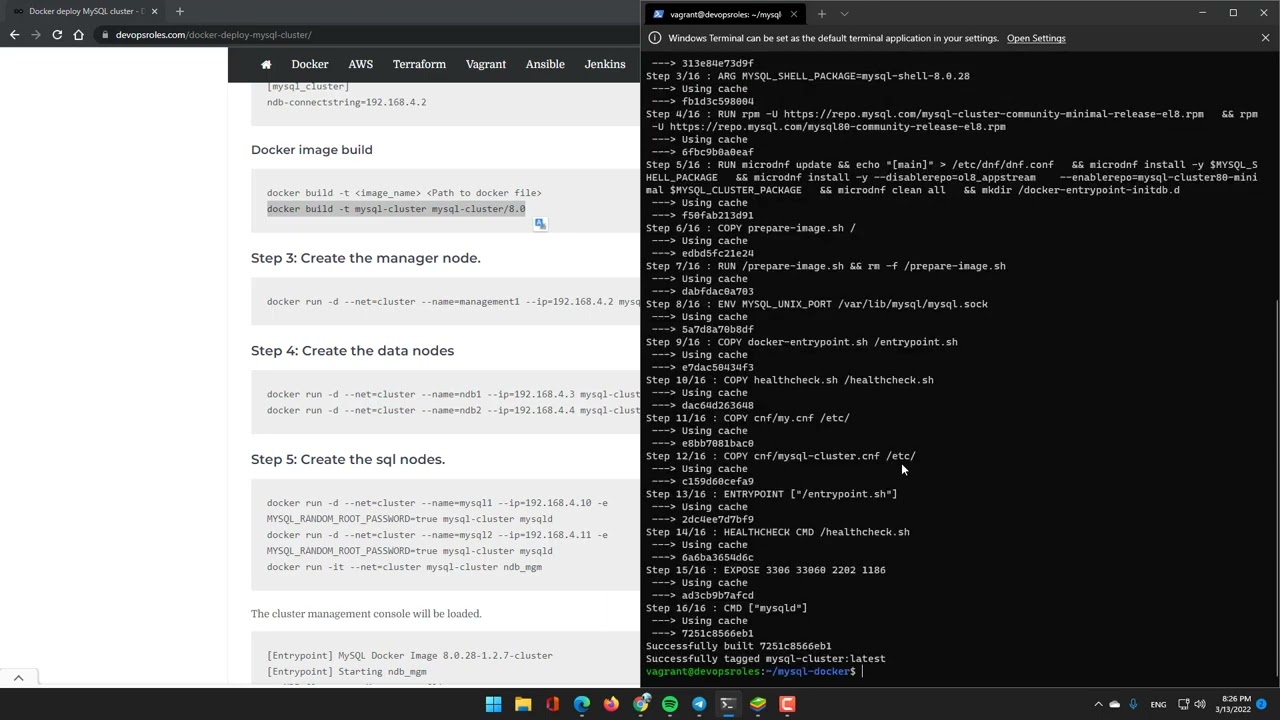Click the ndb1 docker run command line
The height and width of the screenshot is (720, 1280).
tap(453, 394)
